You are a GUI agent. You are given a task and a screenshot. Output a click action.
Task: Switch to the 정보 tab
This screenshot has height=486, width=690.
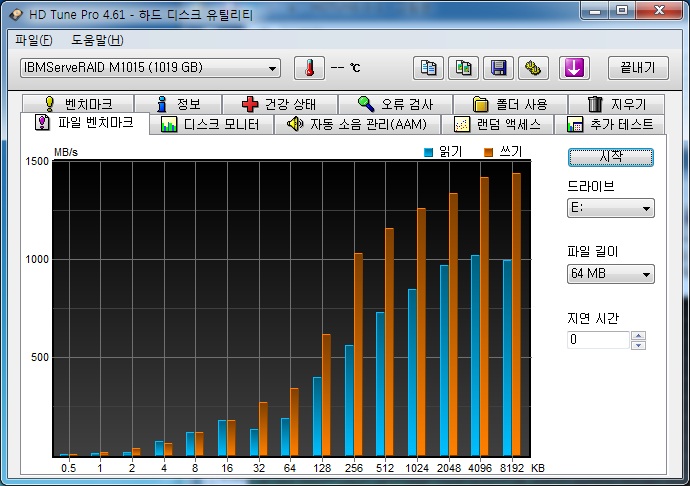point(178,104)
